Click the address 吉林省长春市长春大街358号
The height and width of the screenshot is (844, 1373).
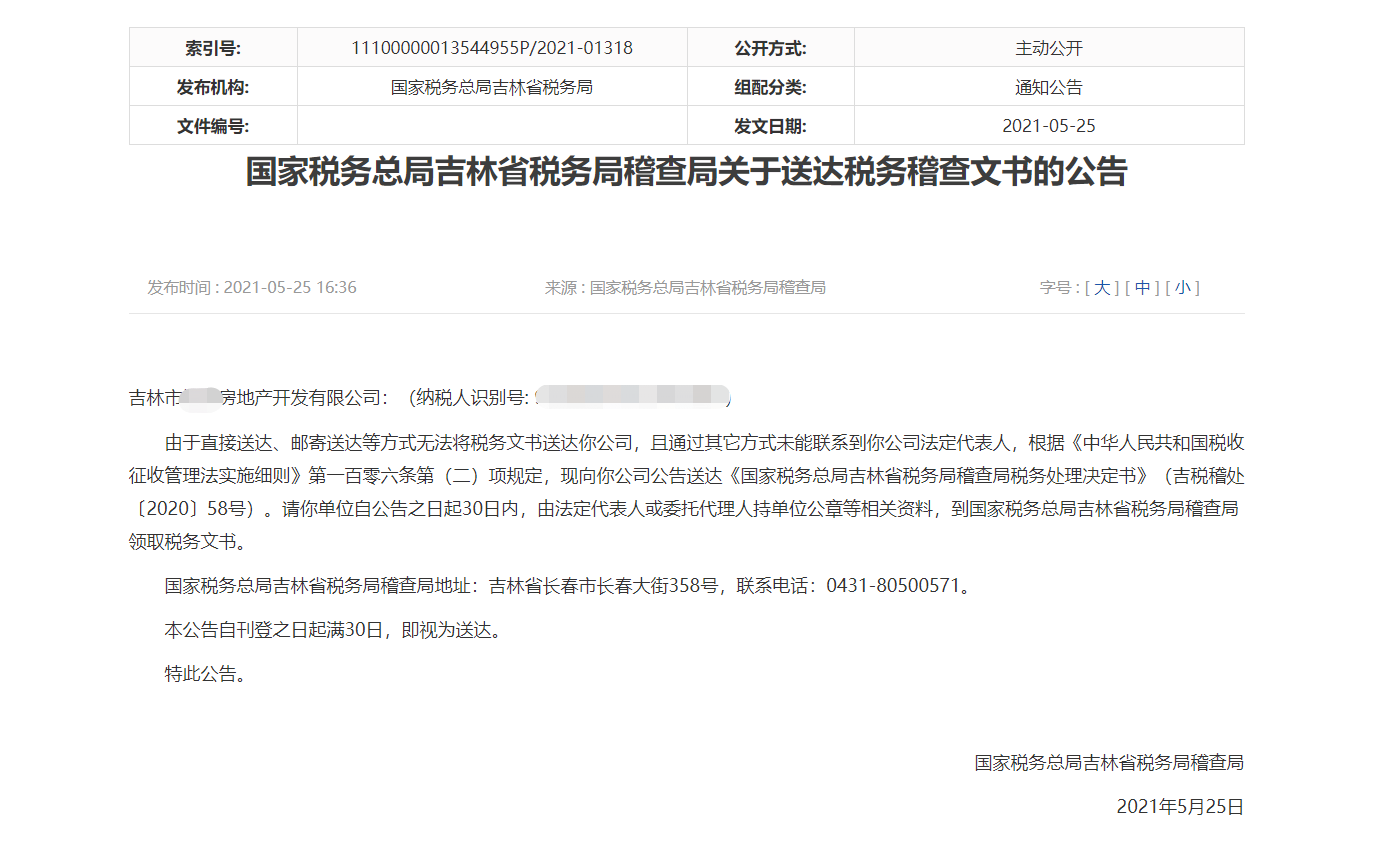pyautogui.click(x=604, y=586)
